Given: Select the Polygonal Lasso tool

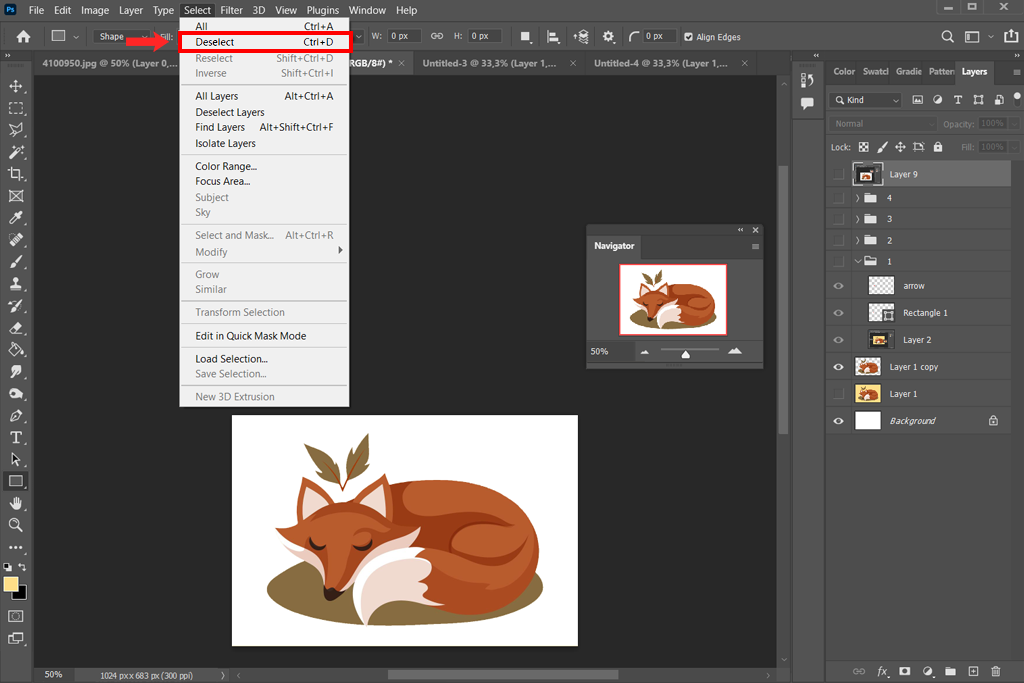Looking at the screenshot, I should tap(16, 130).
